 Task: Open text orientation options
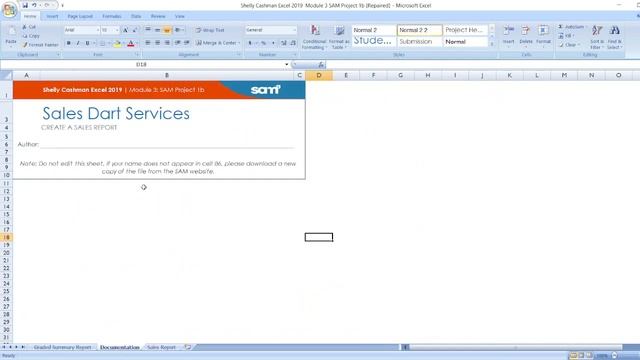pos(178,30)
